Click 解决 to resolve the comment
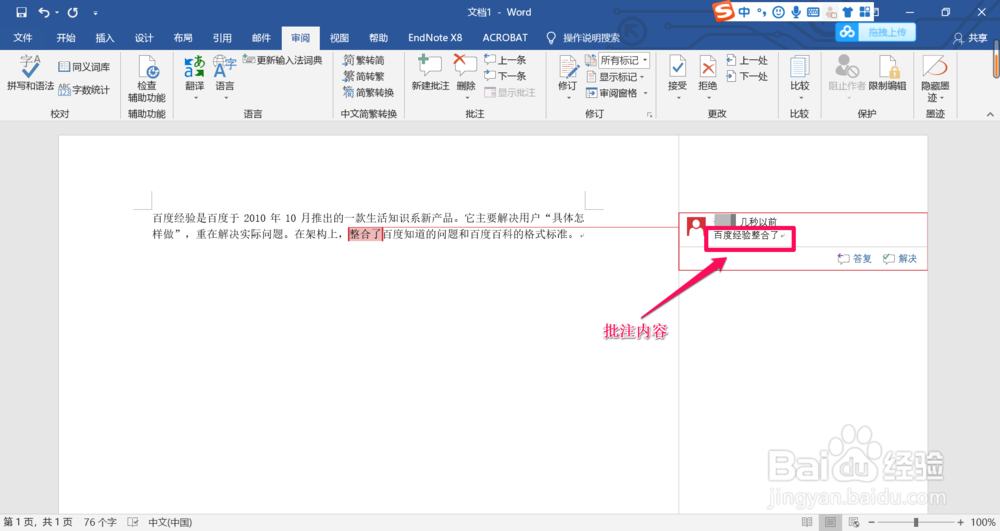This screenshot has width=1000, height=531. 900,258
